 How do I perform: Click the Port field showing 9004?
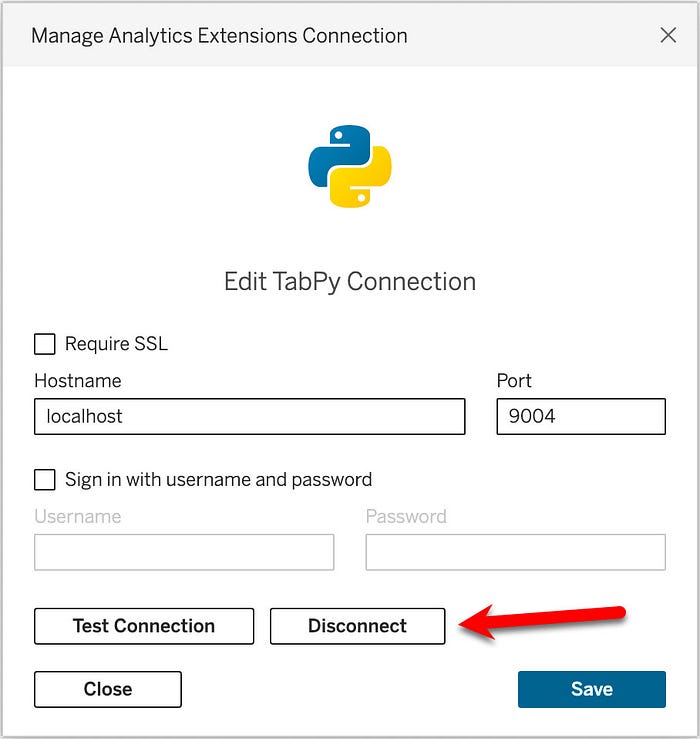[x=581, y=416]
